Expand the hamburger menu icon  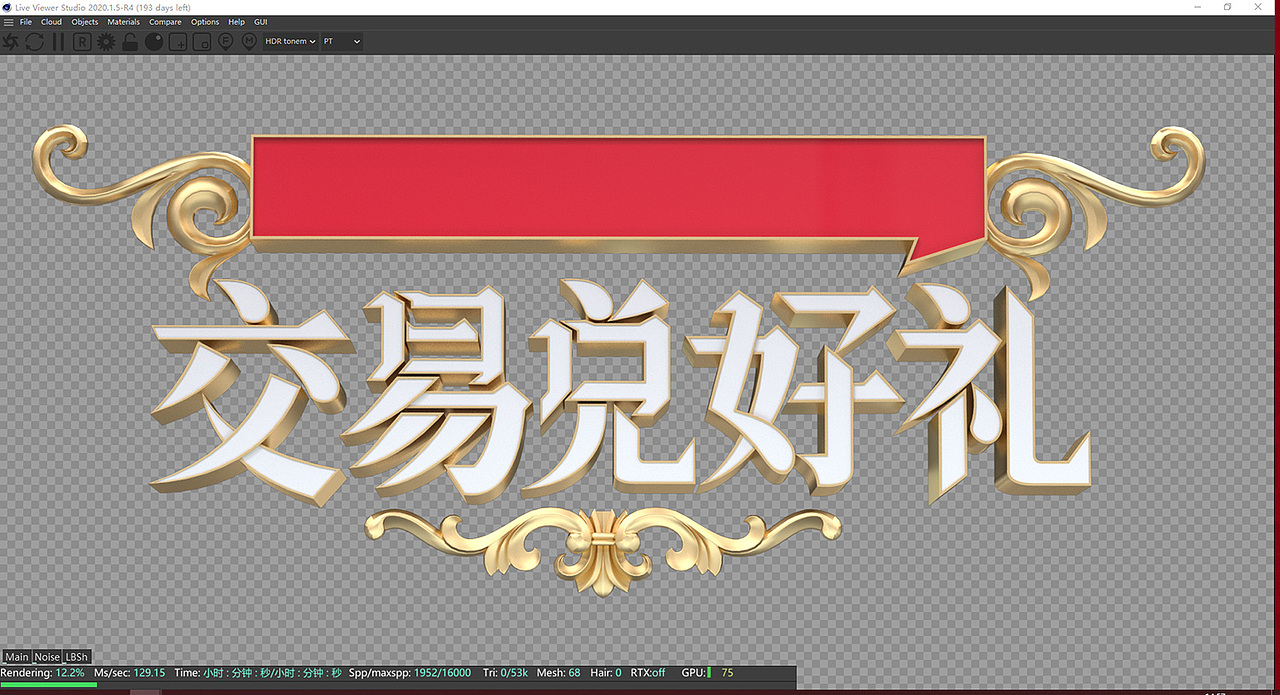(8, 21)
